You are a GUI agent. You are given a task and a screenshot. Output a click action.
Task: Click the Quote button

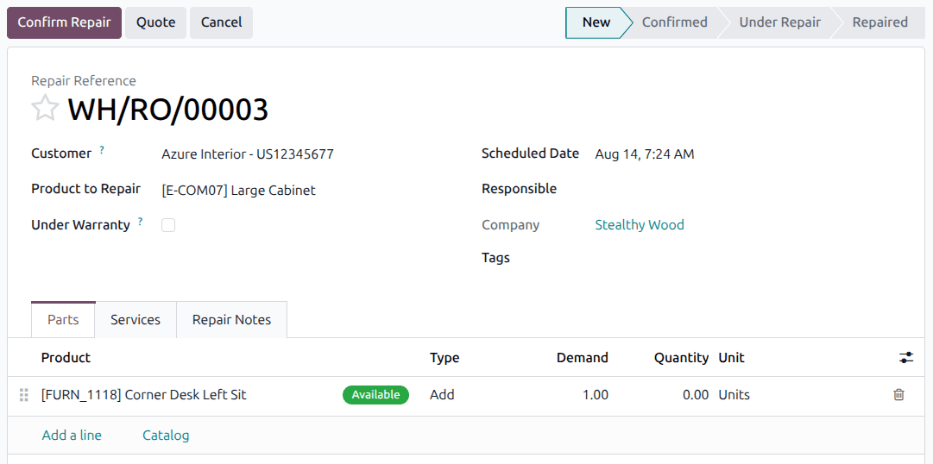(156, 23)
